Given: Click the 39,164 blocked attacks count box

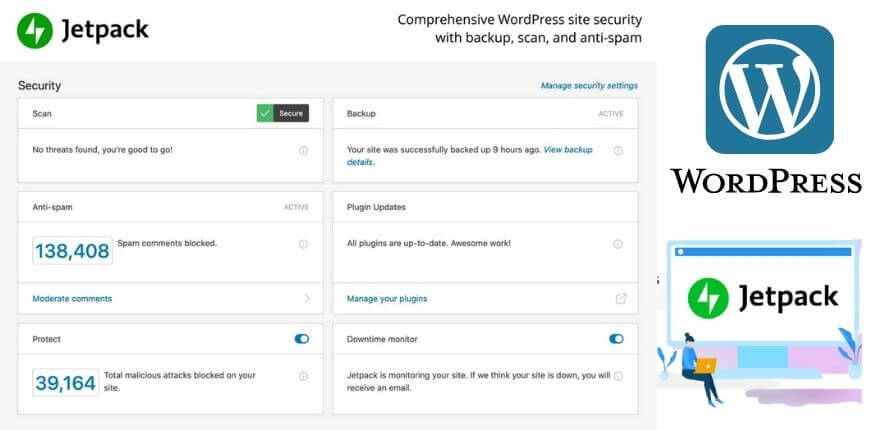Looking at the screenshot, I should point(65,382).
